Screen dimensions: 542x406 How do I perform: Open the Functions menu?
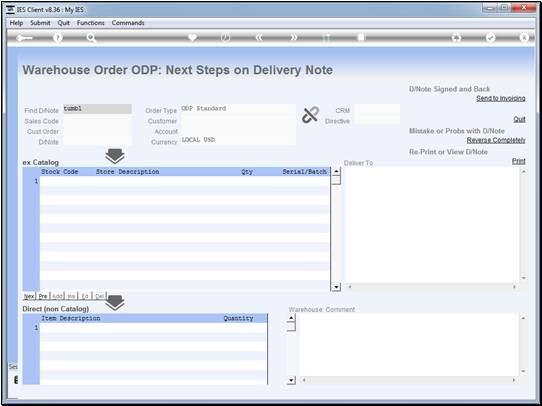click(91, 23)
